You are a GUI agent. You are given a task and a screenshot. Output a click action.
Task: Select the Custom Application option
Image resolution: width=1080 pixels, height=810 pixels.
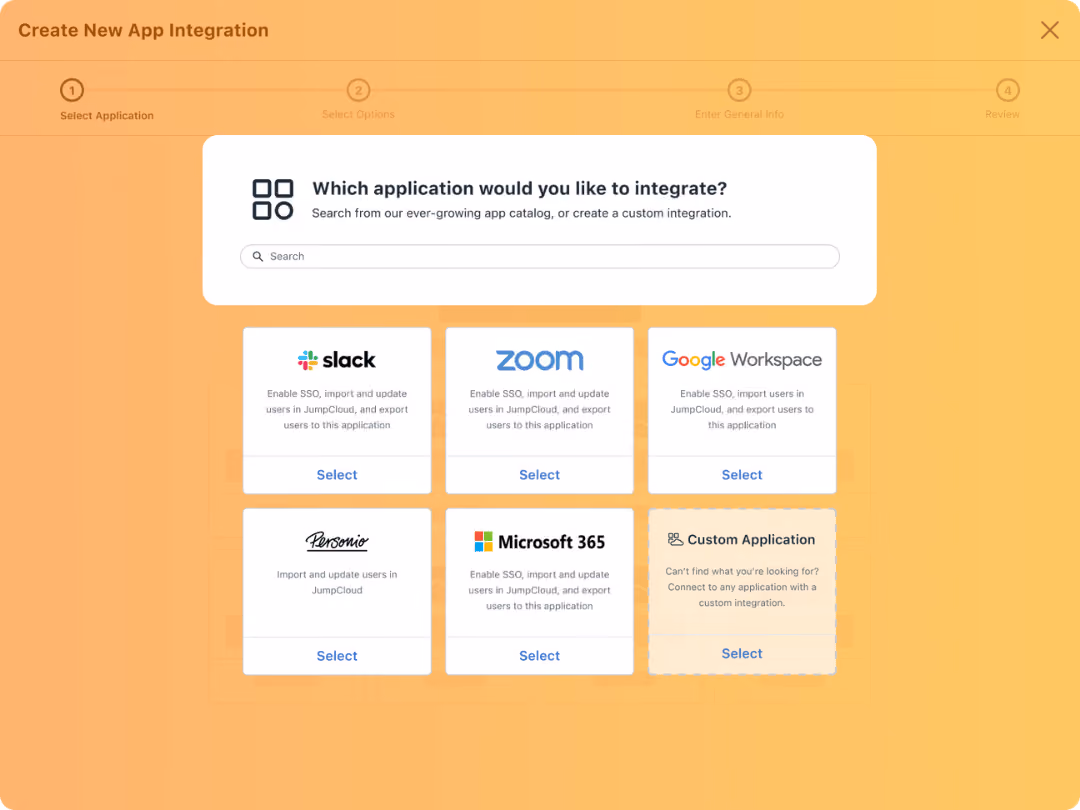tap(742, 654)
